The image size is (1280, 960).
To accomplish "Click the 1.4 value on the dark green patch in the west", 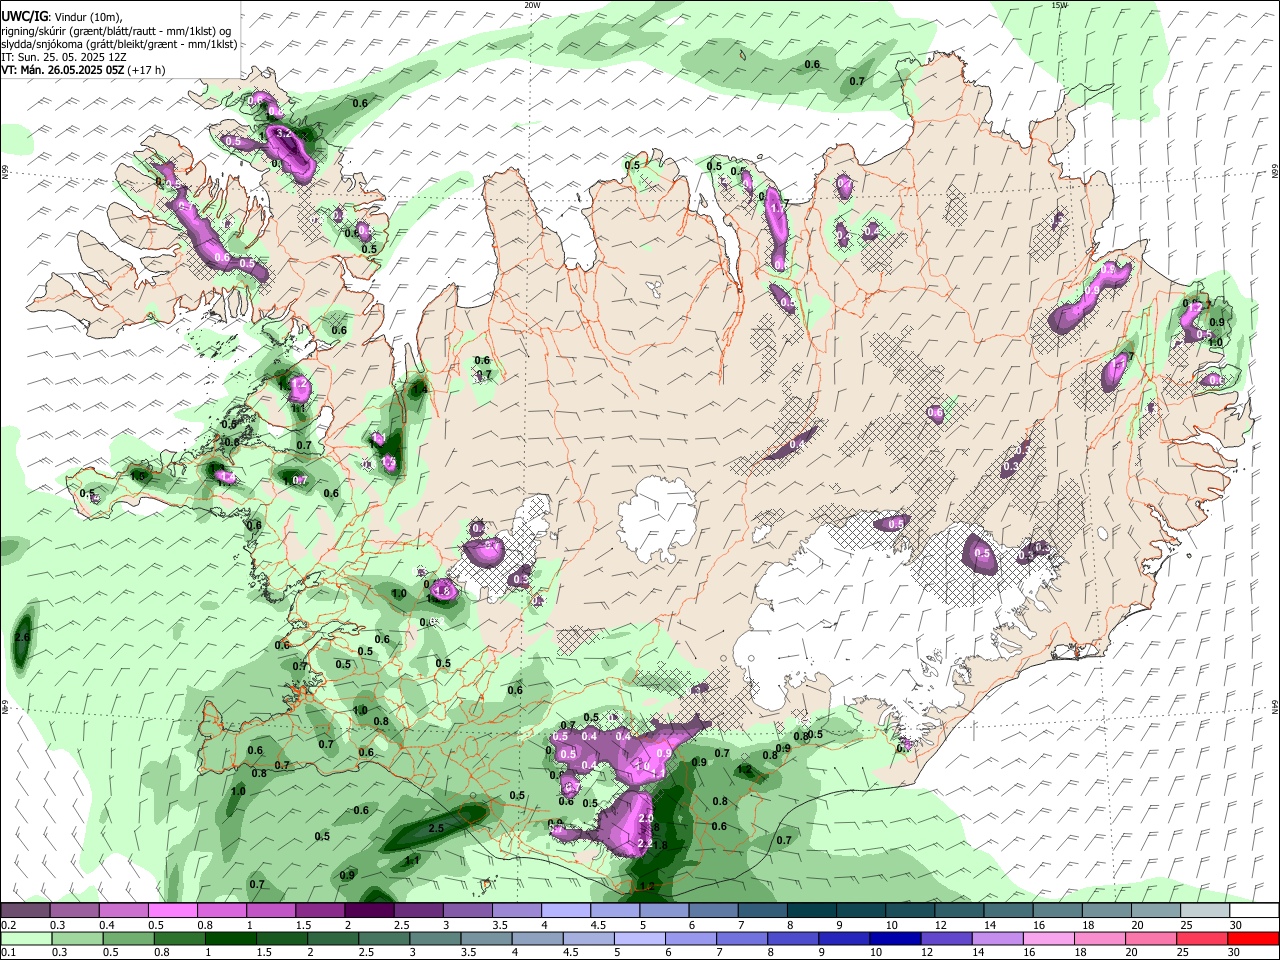I will coord(420,388).
